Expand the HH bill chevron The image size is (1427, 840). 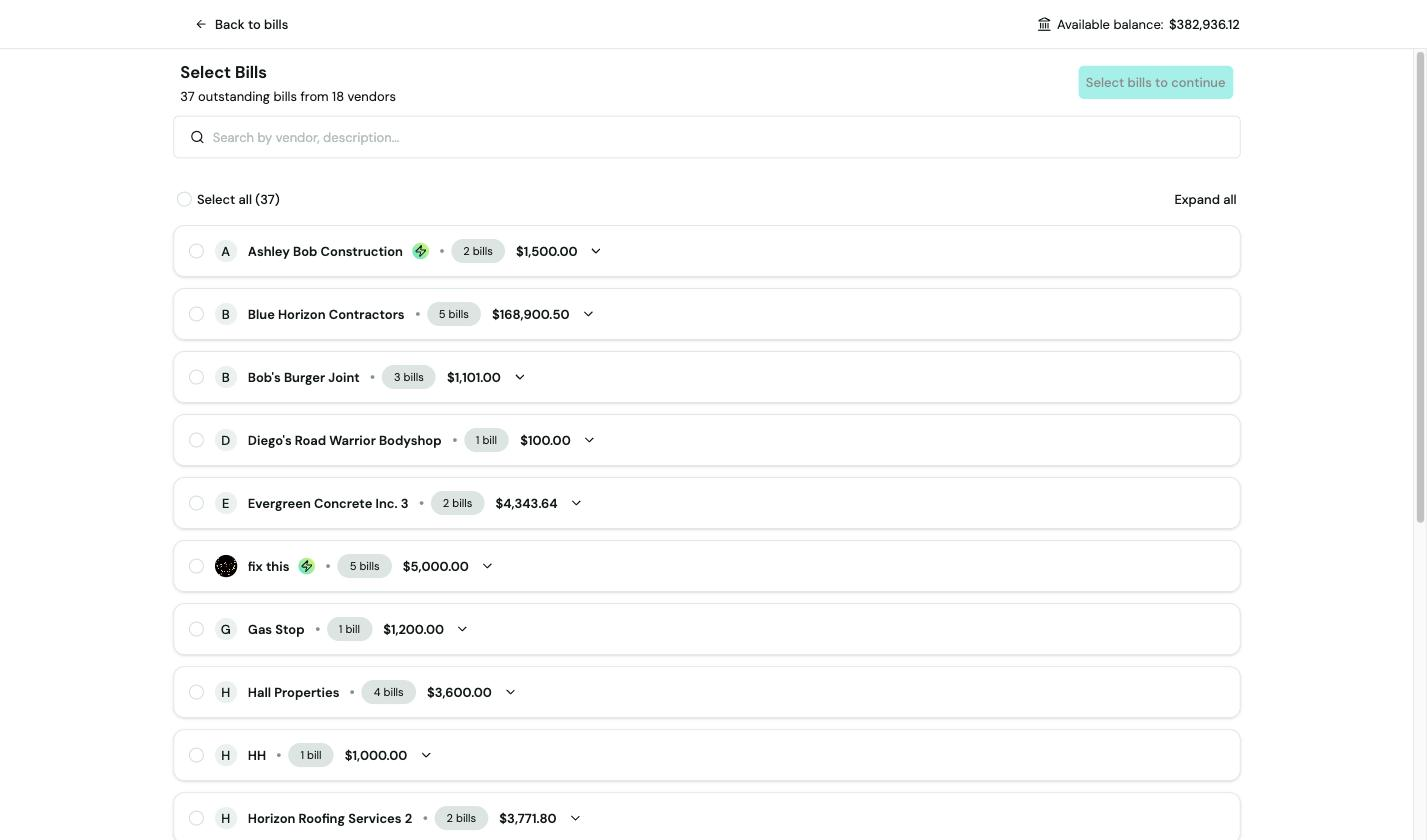coord(426,755)
